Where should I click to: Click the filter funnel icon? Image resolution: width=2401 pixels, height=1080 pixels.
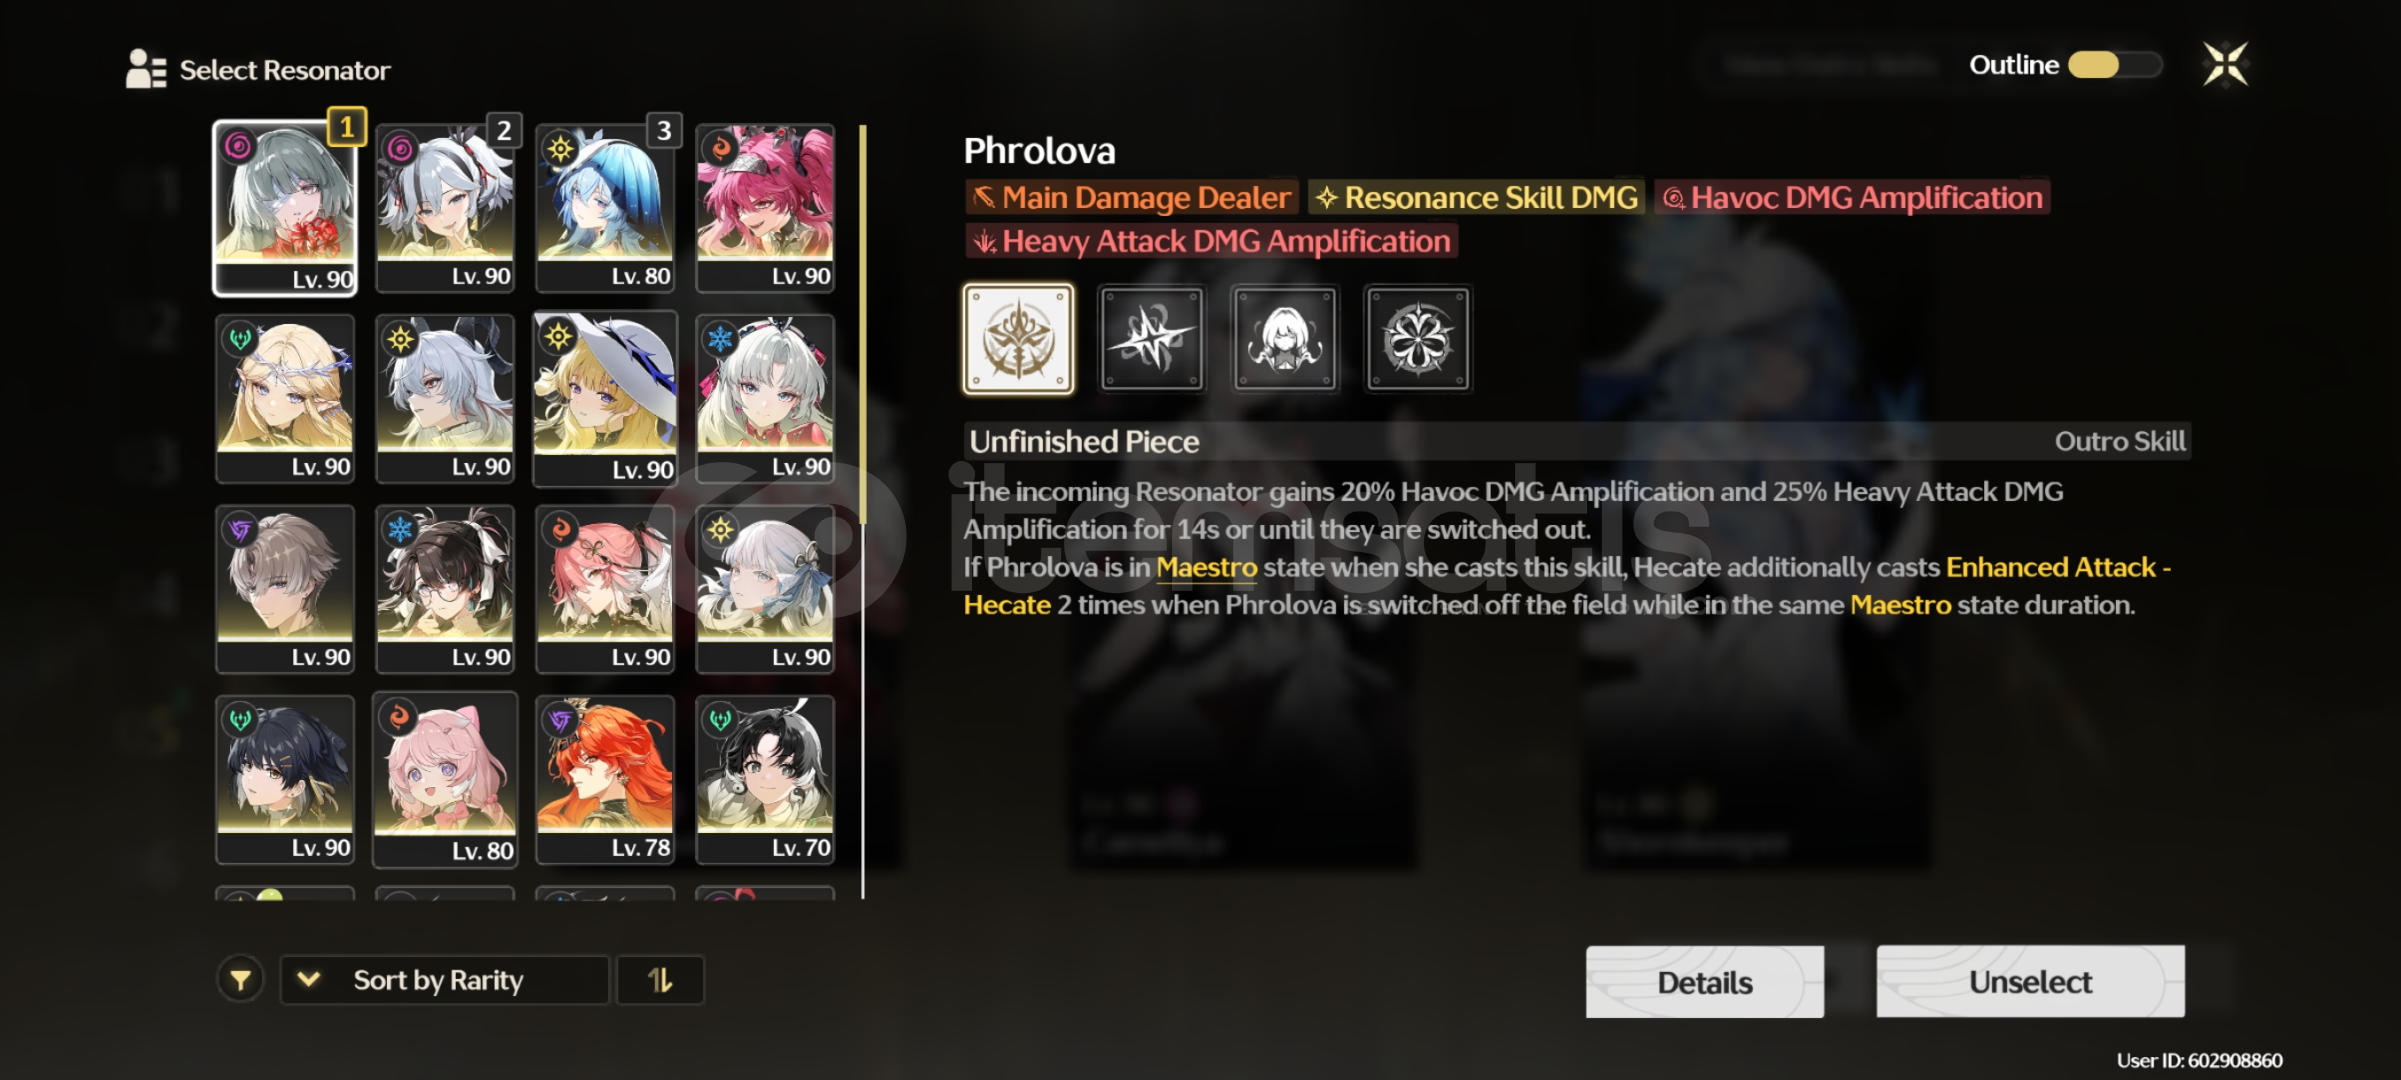240,980
